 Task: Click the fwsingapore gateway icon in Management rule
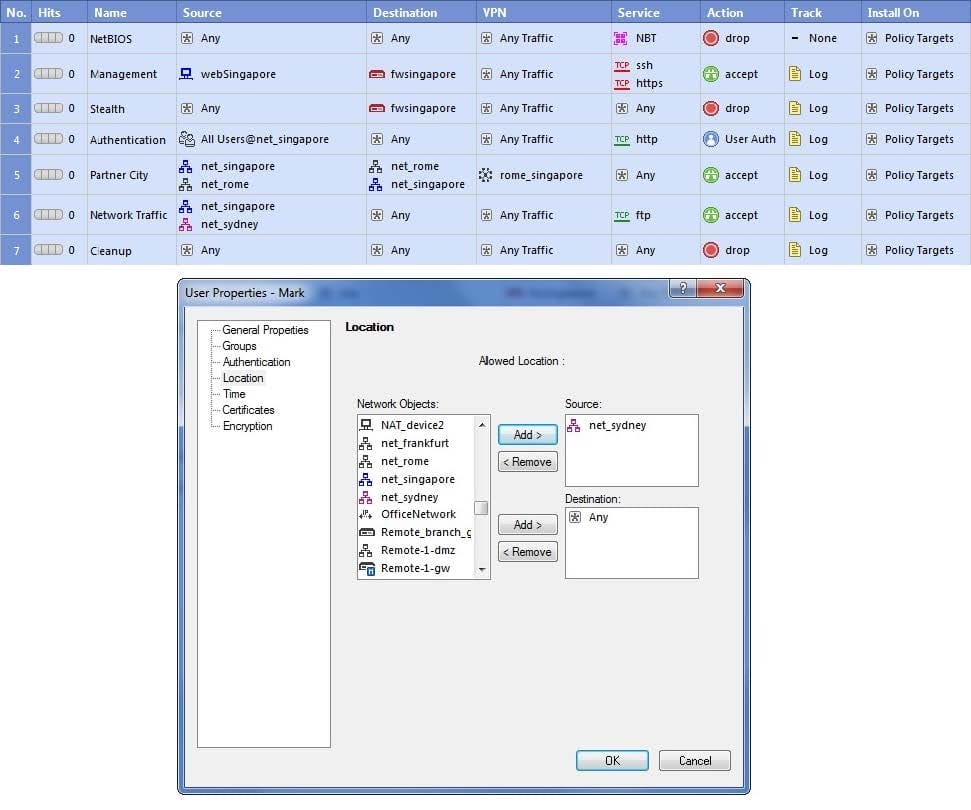(377, 74)
